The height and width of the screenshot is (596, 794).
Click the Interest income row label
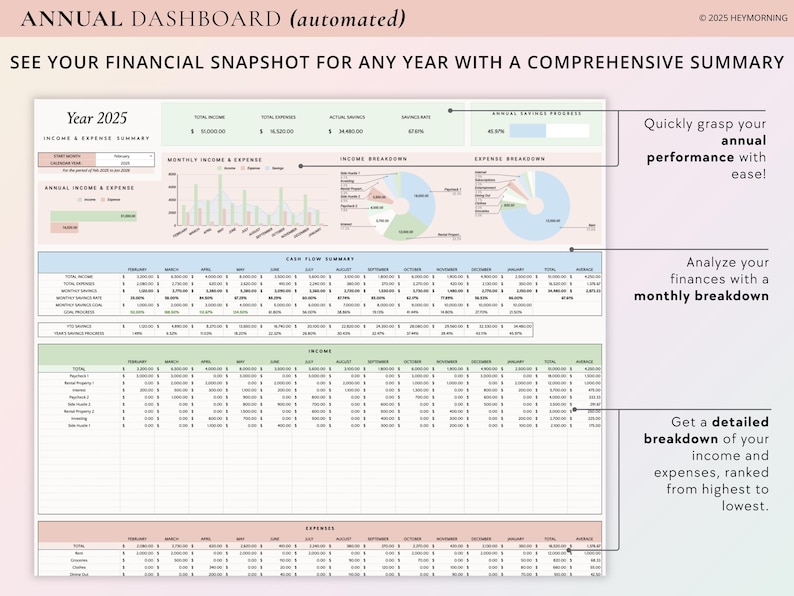pos(79,390)
